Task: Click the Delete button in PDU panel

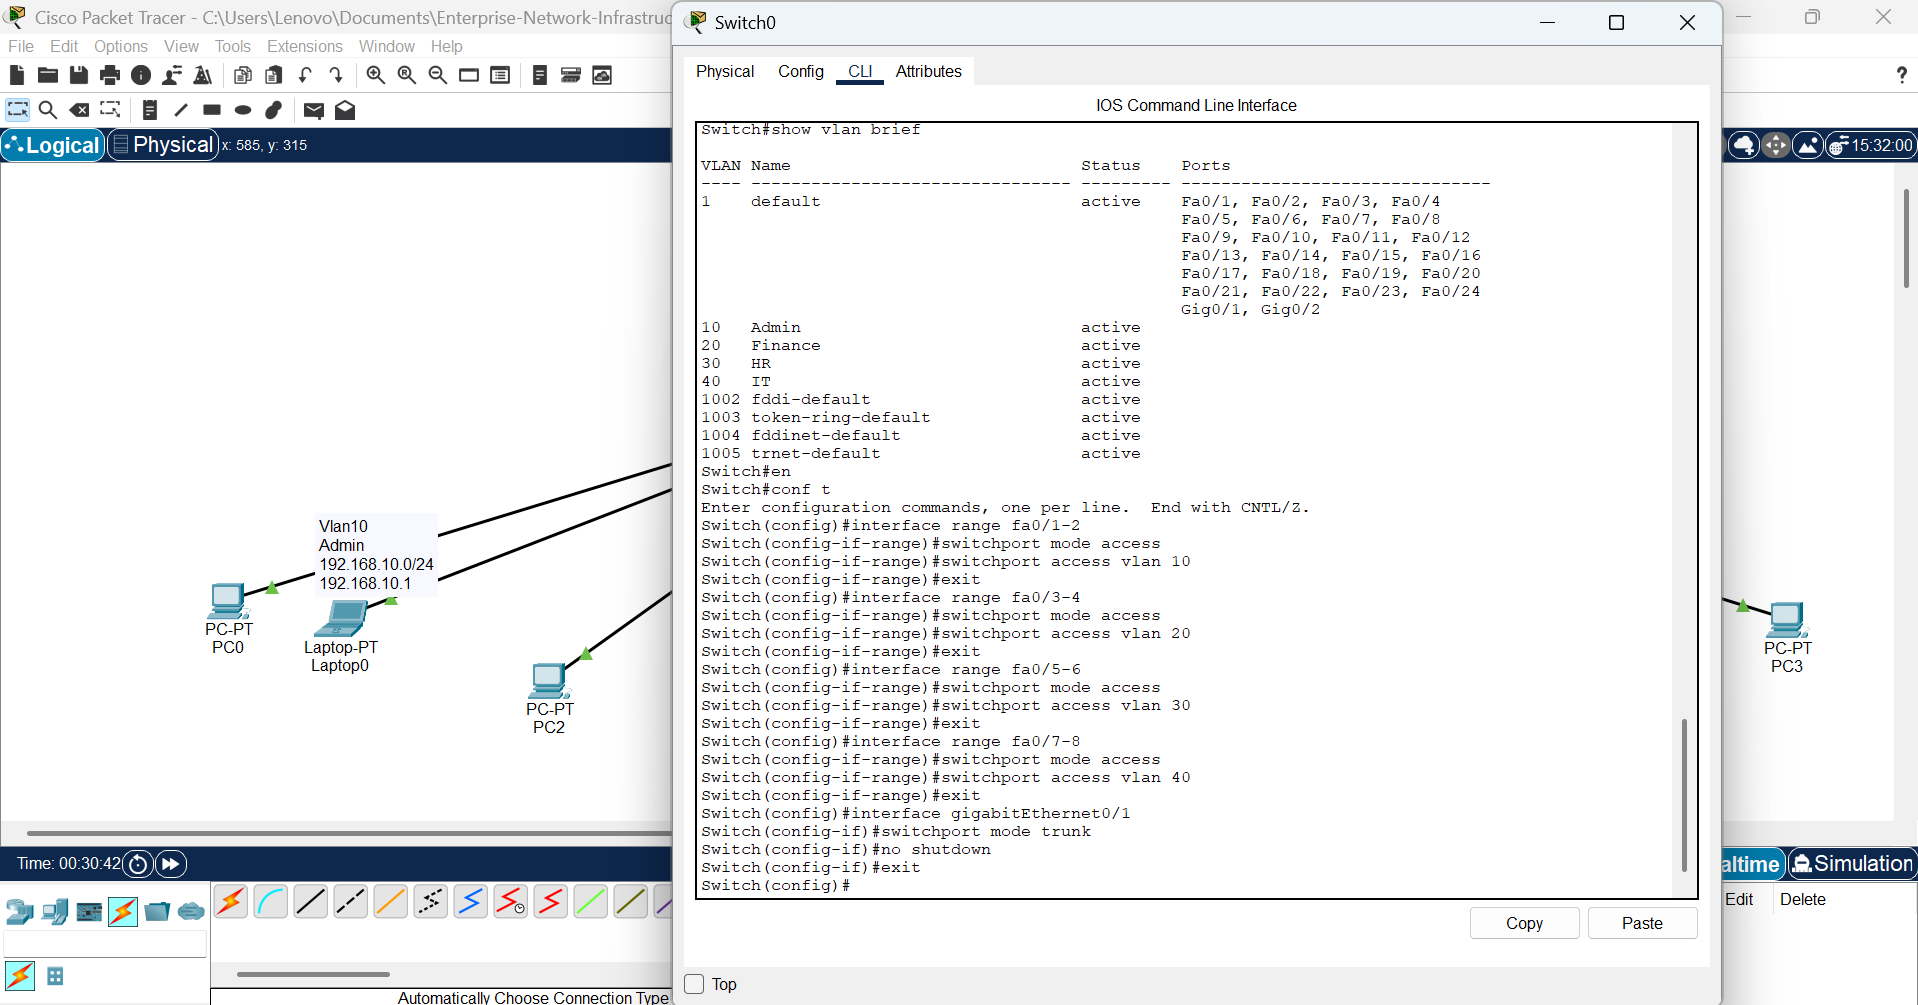Action: coord(1803,899)
